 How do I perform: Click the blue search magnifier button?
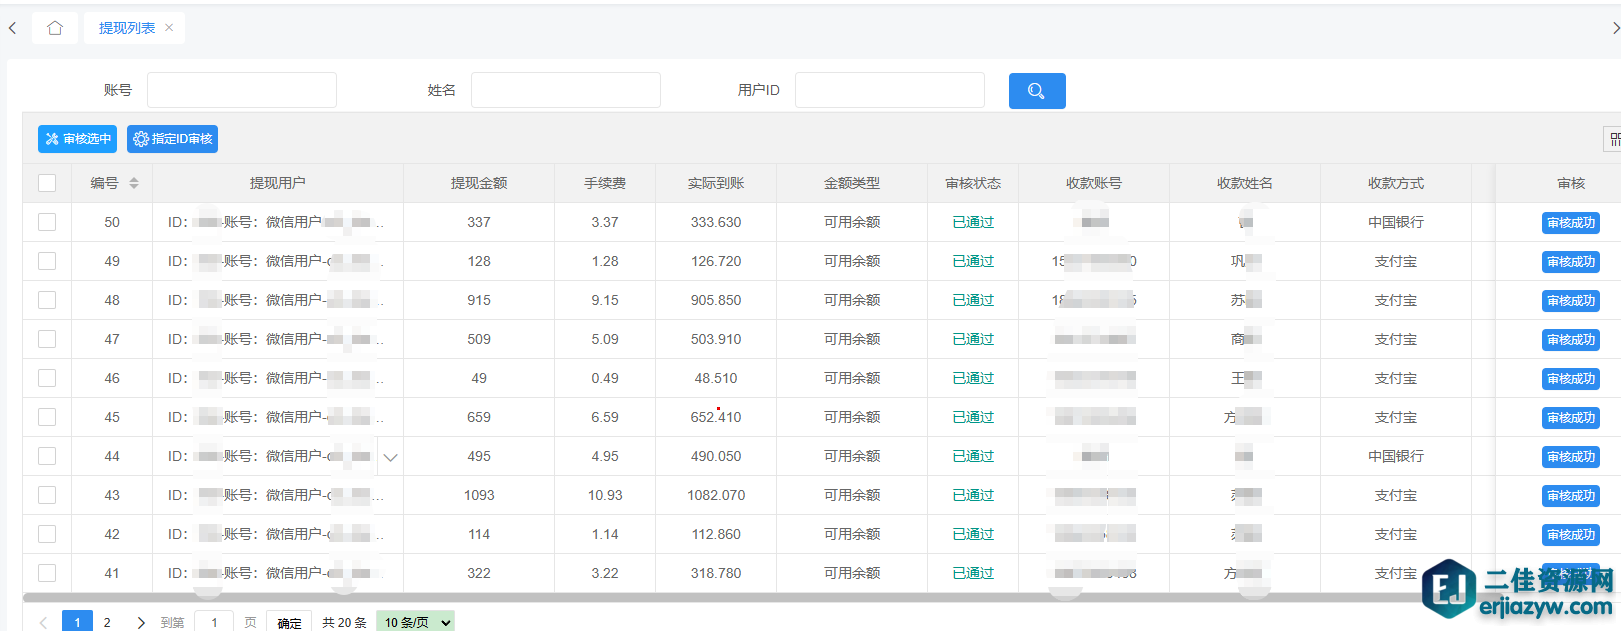[1036, 91]
